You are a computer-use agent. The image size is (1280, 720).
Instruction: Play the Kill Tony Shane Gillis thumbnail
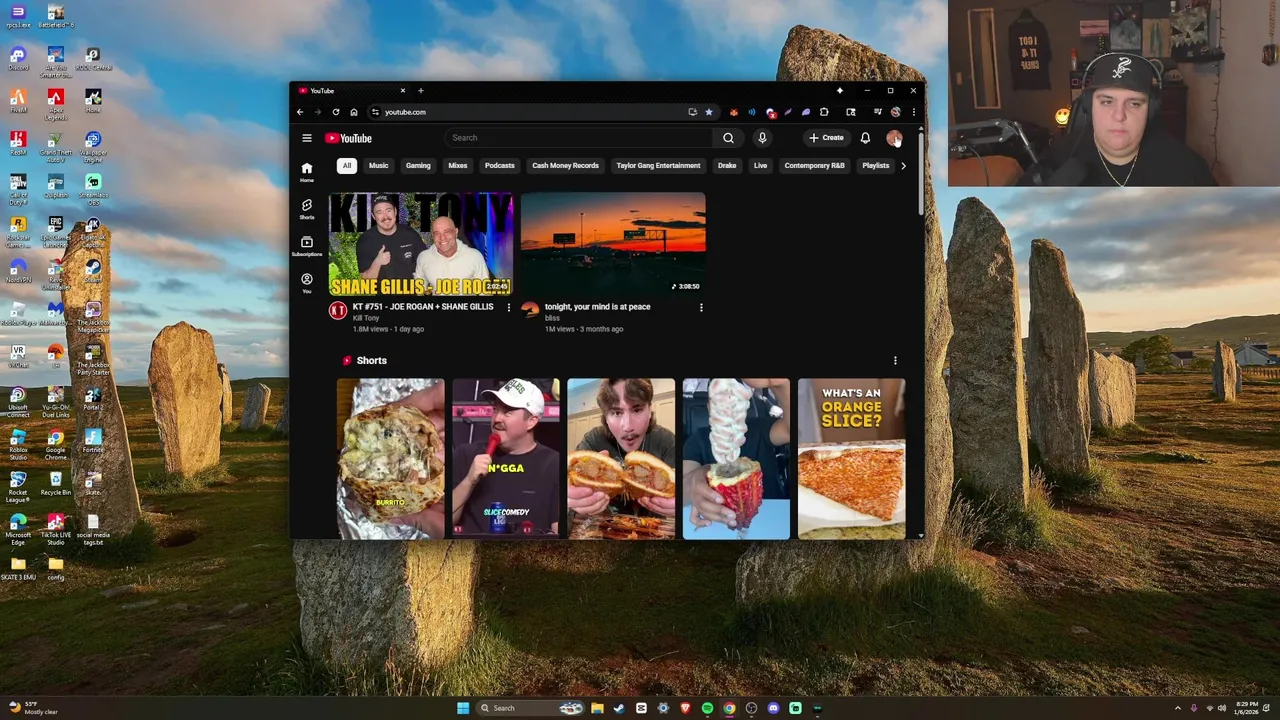pos(421,245)
